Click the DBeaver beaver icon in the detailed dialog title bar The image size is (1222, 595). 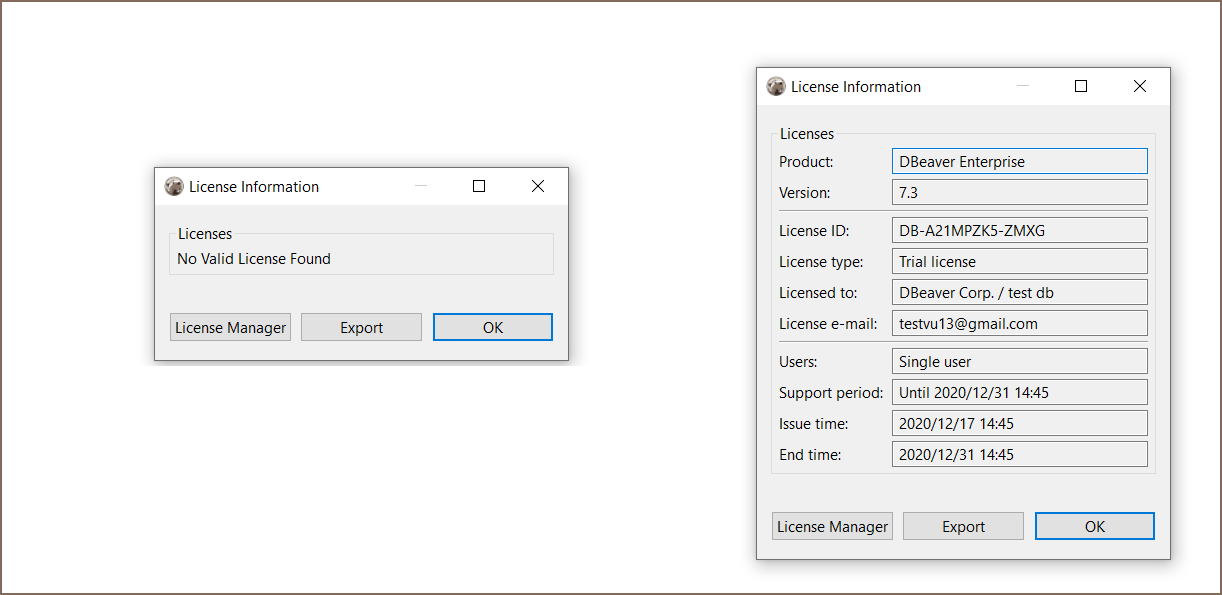(x=776, y=86)
